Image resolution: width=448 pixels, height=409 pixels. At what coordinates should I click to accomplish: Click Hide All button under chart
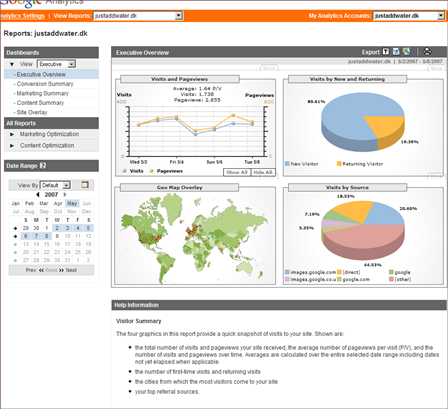(x=263, y=172)
